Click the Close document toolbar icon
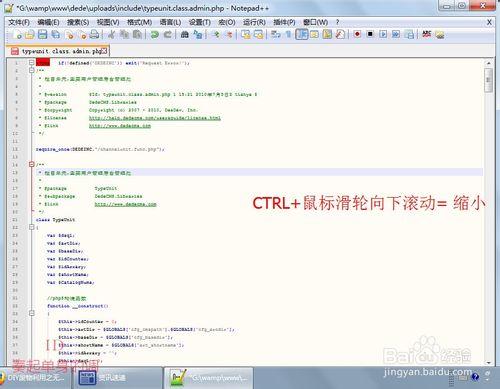Viewport: 500px width, 389px height. click(x=69, y=34)
